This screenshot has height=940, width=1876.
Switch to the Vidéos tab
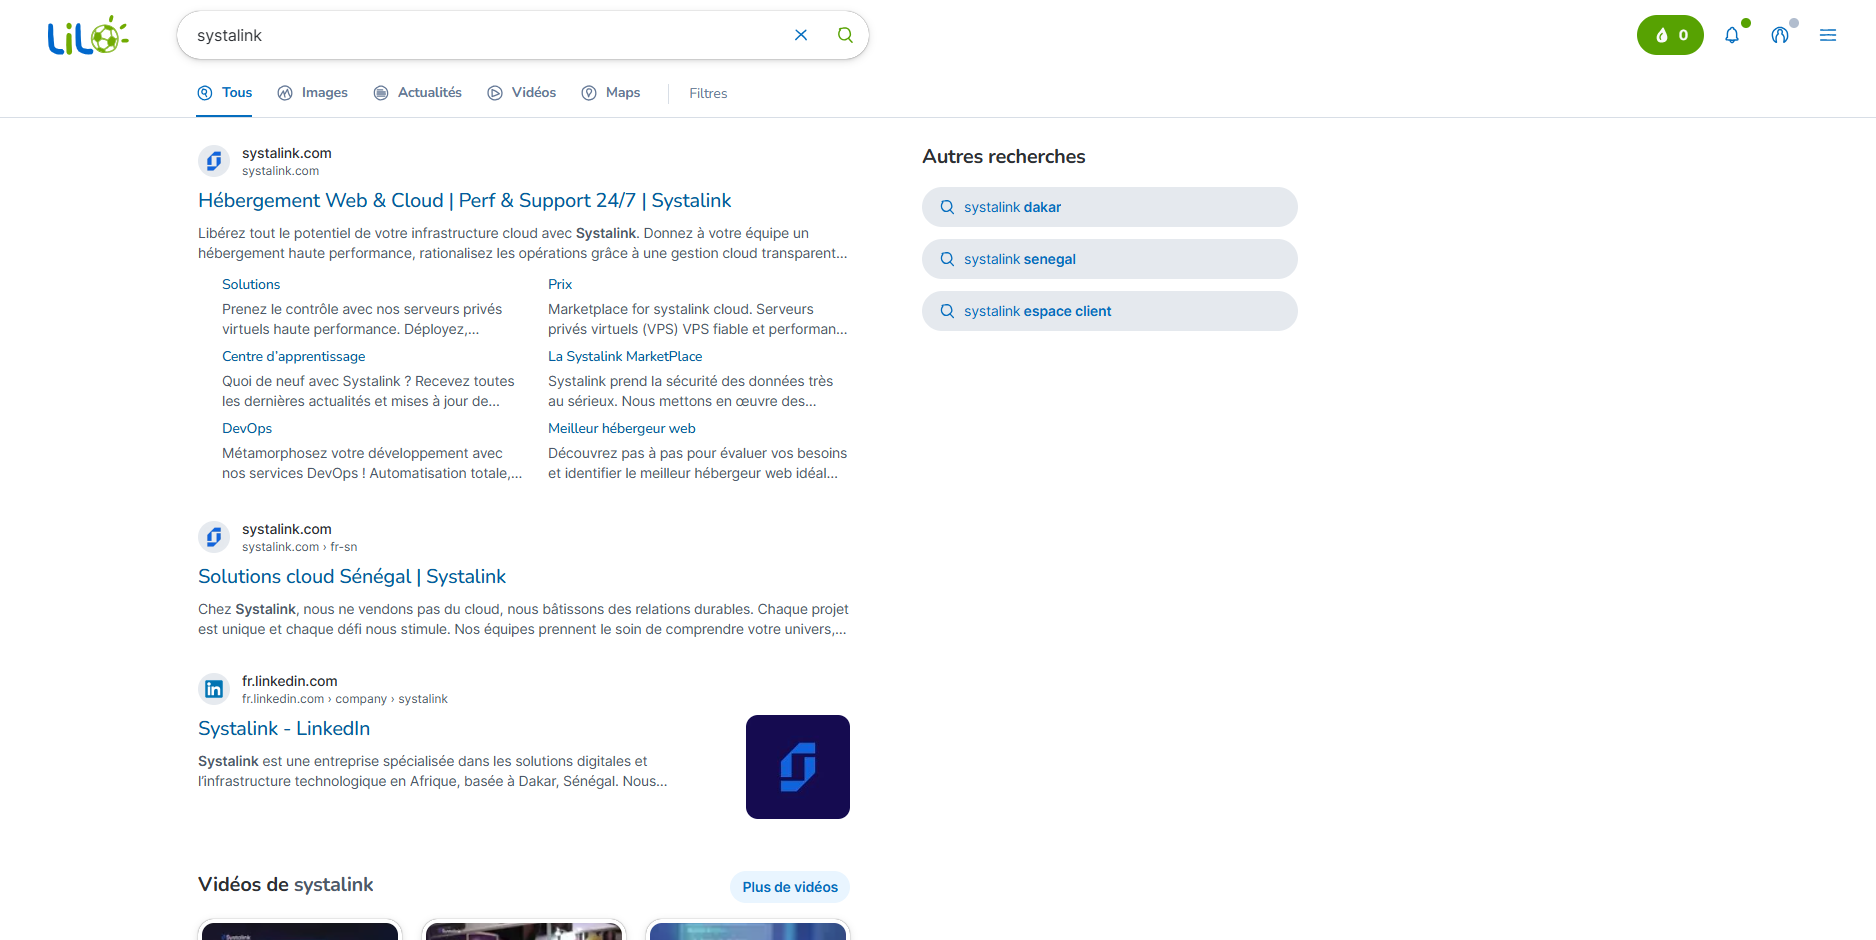coord(522,93)
